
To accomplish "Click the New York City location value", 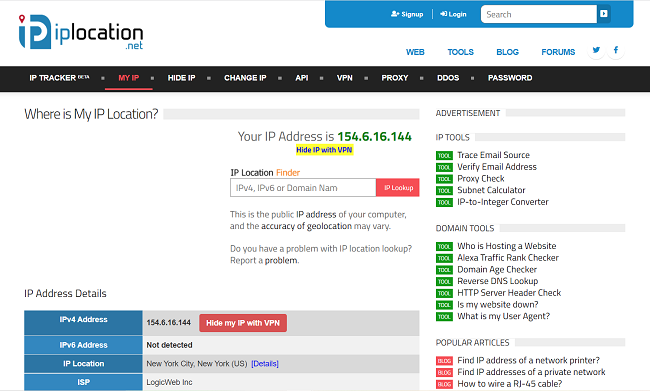I will tap(196, 364).
